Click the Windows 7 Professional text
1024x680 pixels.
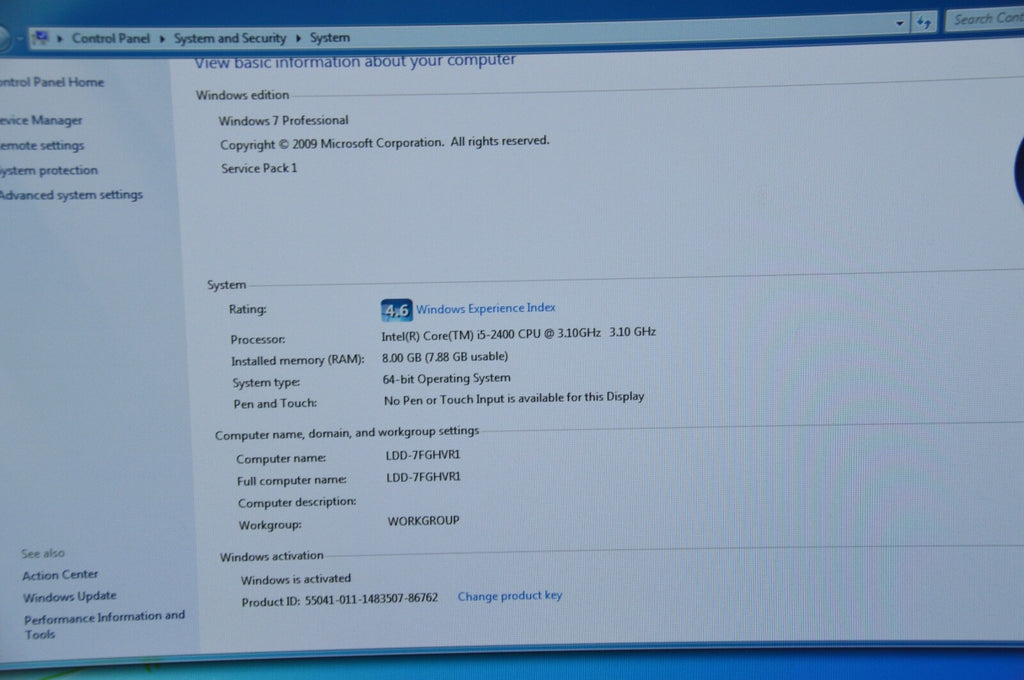(x=283, y=121)
